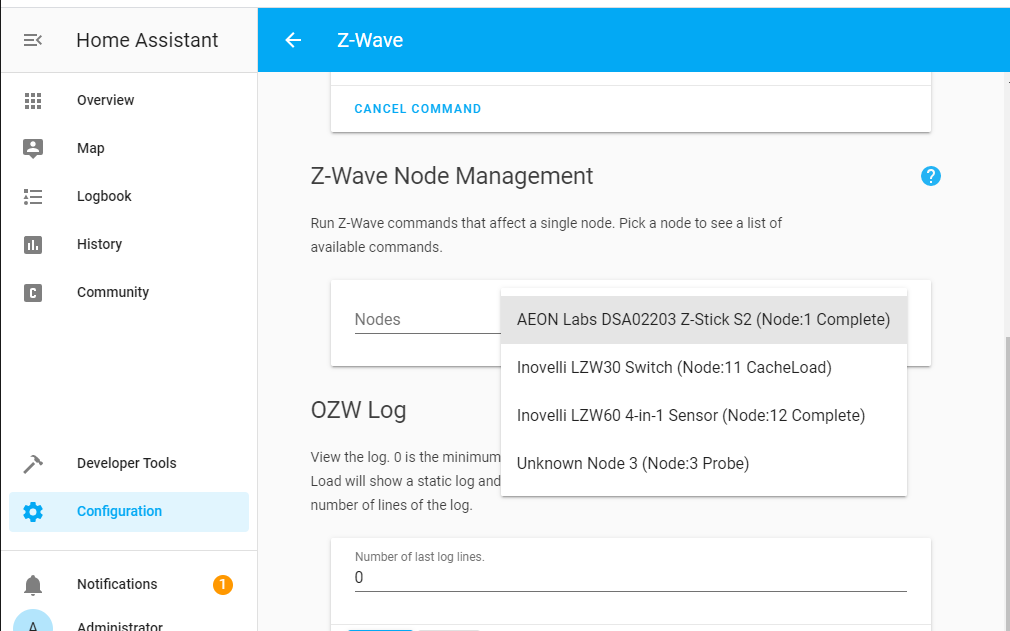Image resolution: width=1010 pixels, height=631 pixels.
Task: Open the Administrator profile label
Action: point(120,625)
